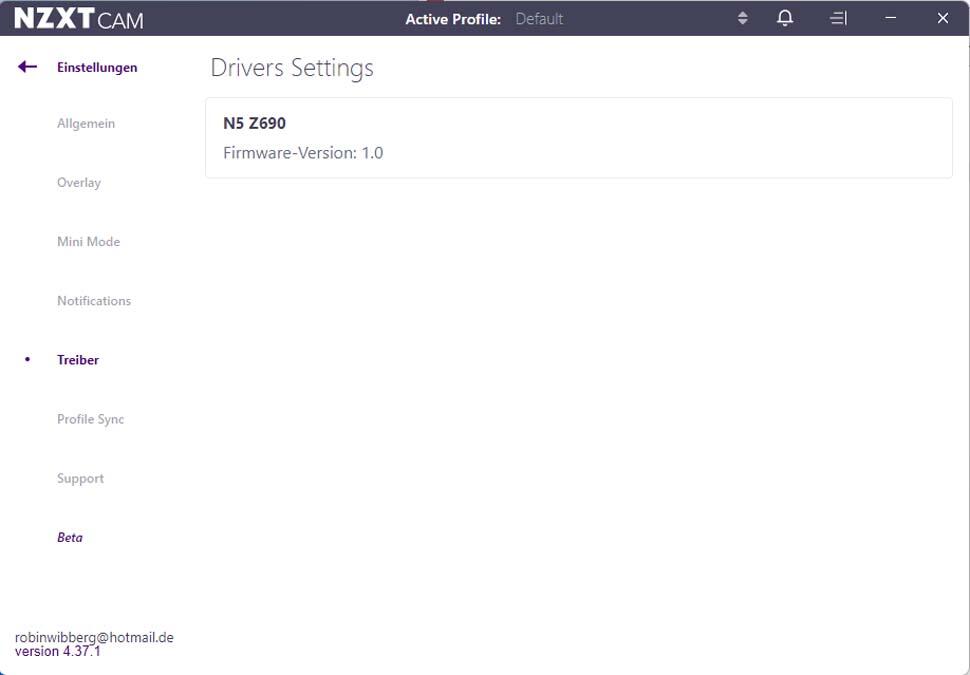
Task: Open the Overlay settings section
Action: 79,183
